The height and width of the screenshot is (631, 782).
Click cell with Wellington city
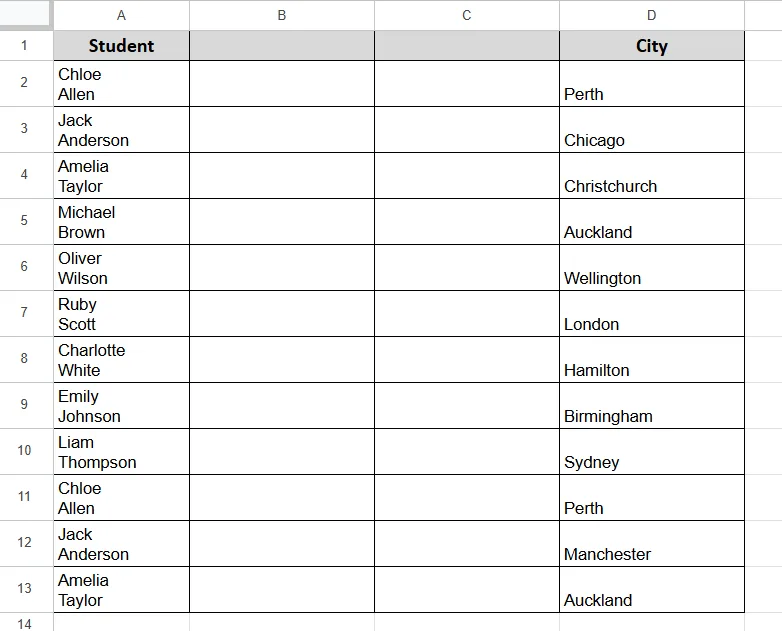(x=652, y=268)
